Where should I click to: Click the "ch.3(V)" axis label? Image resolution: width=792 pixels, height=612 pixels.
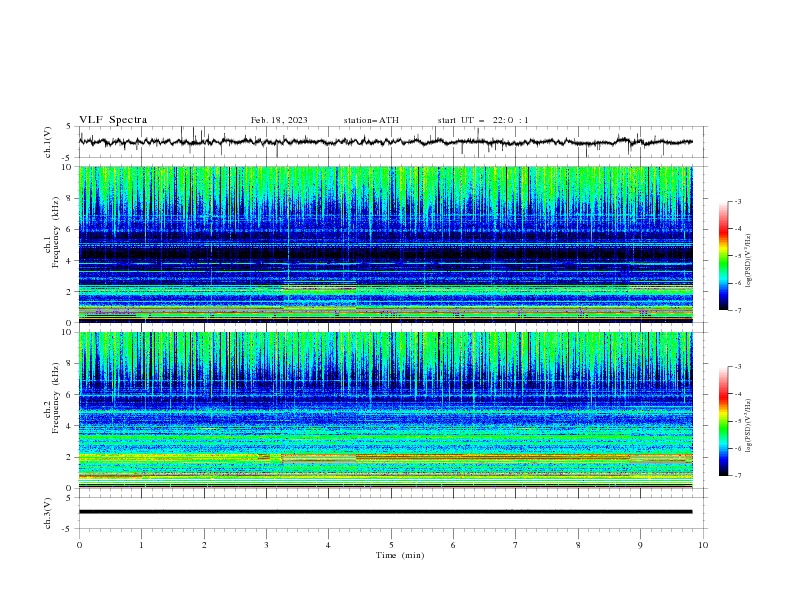[48, 513]
